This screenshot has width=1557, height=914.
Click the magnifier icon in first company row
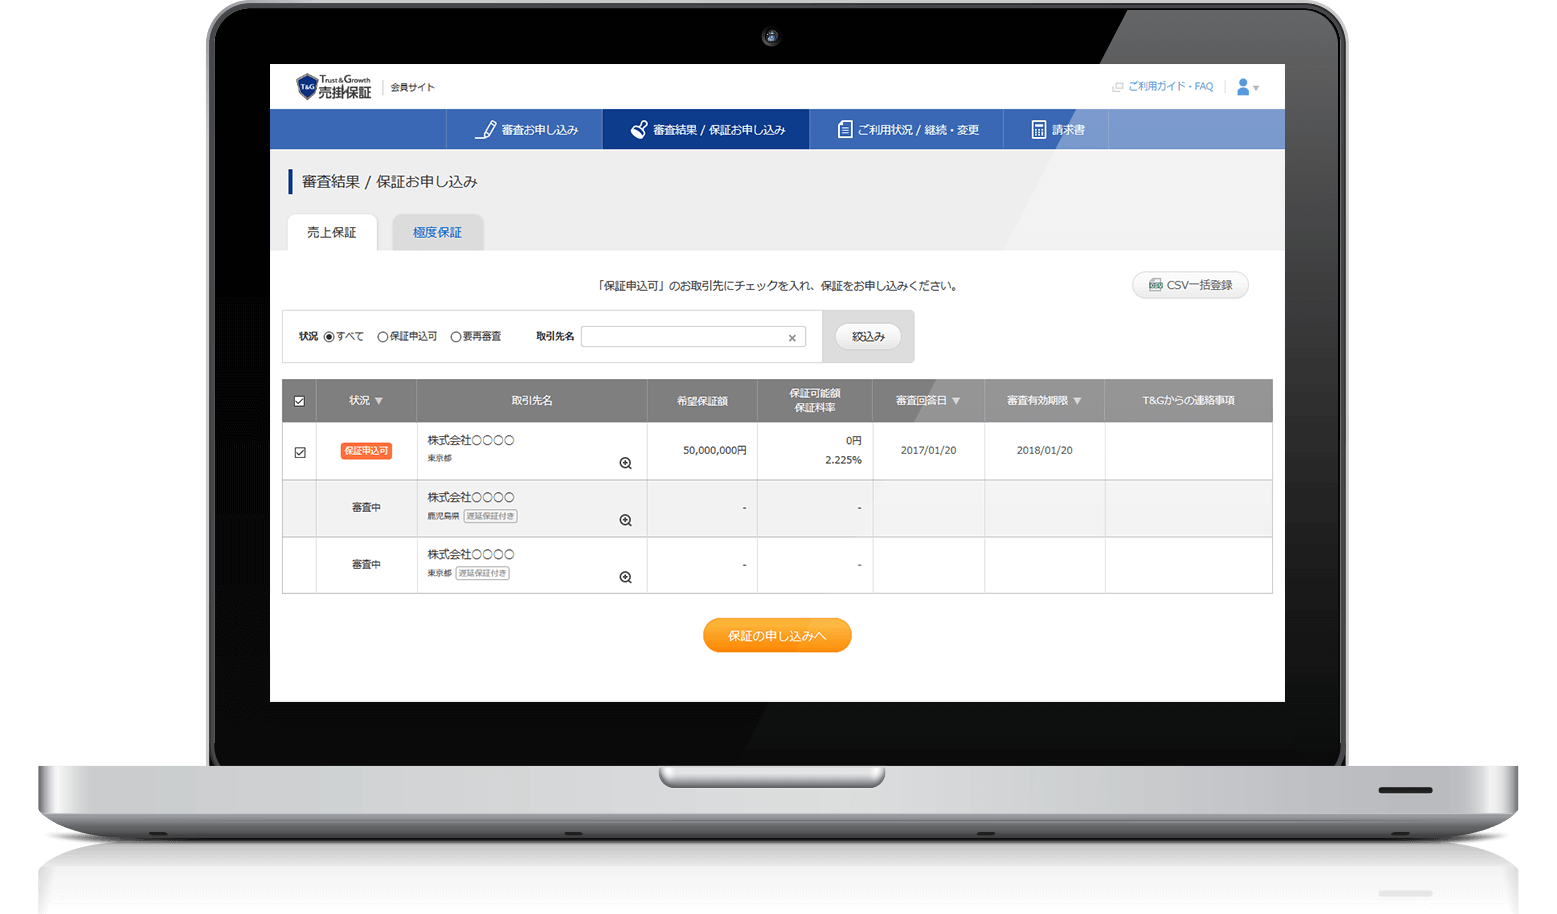coord(625,463)
